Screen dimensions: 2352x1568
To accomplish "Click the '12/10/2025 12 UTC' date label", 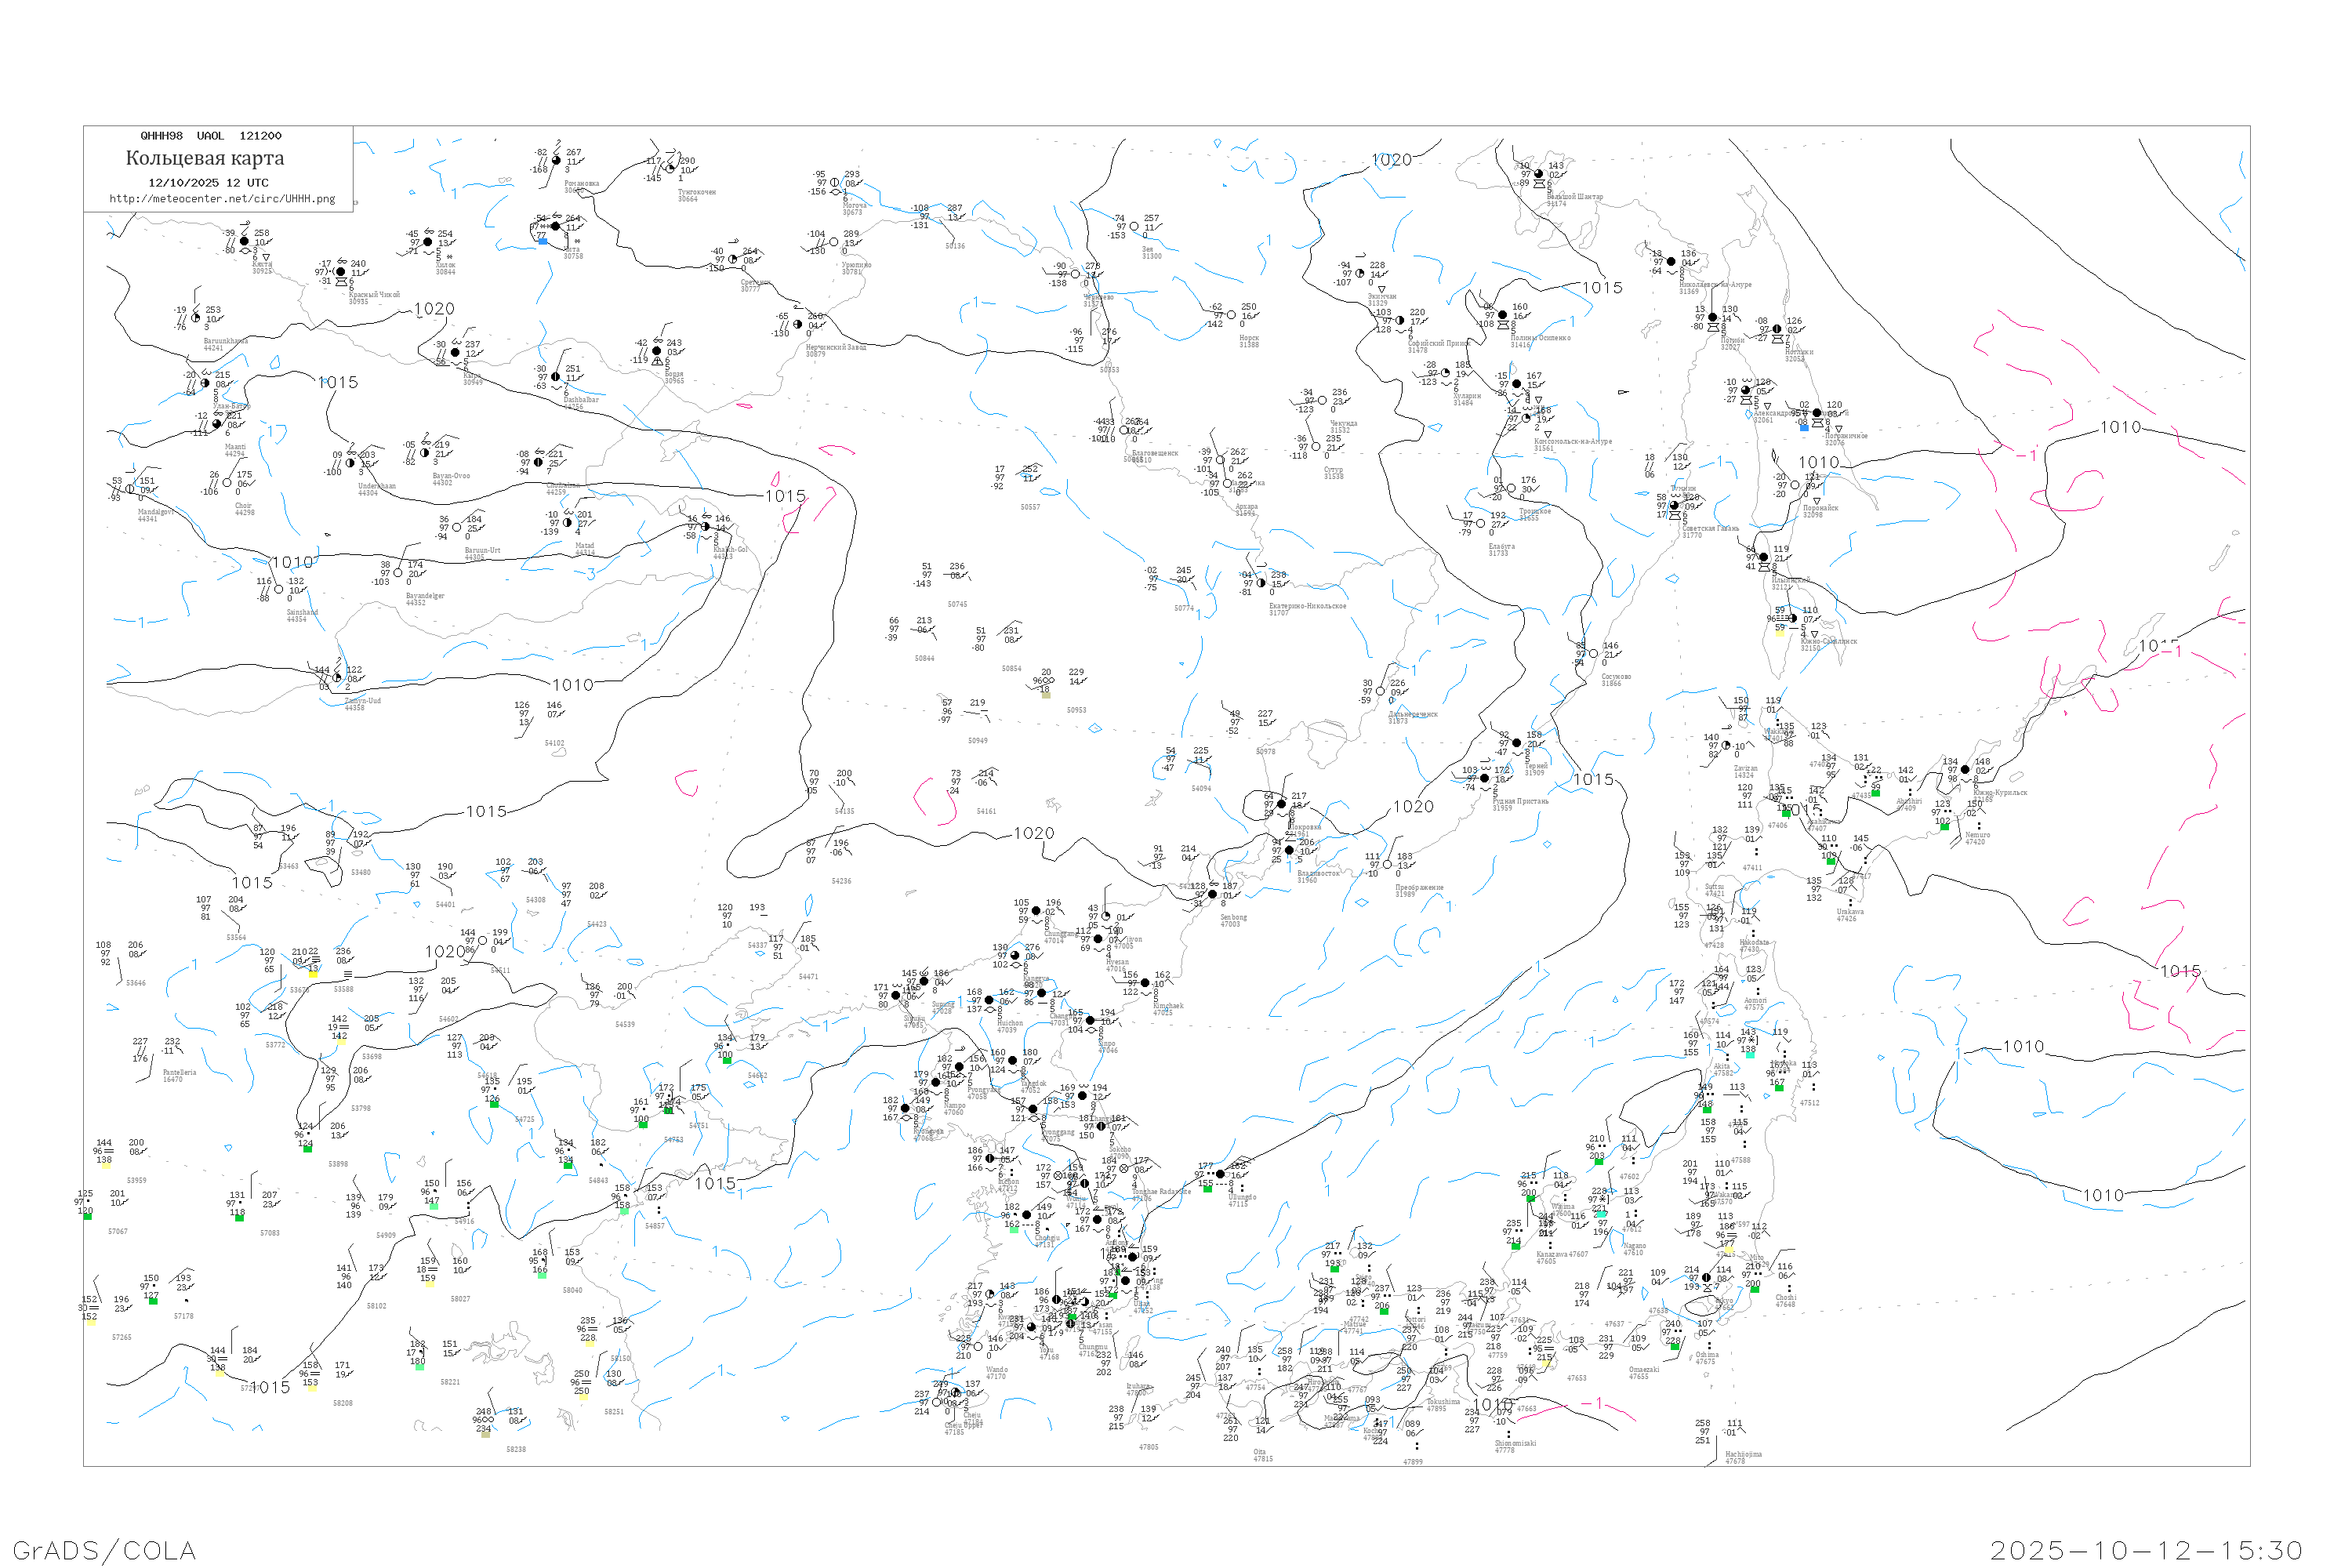I will (208, 183).
